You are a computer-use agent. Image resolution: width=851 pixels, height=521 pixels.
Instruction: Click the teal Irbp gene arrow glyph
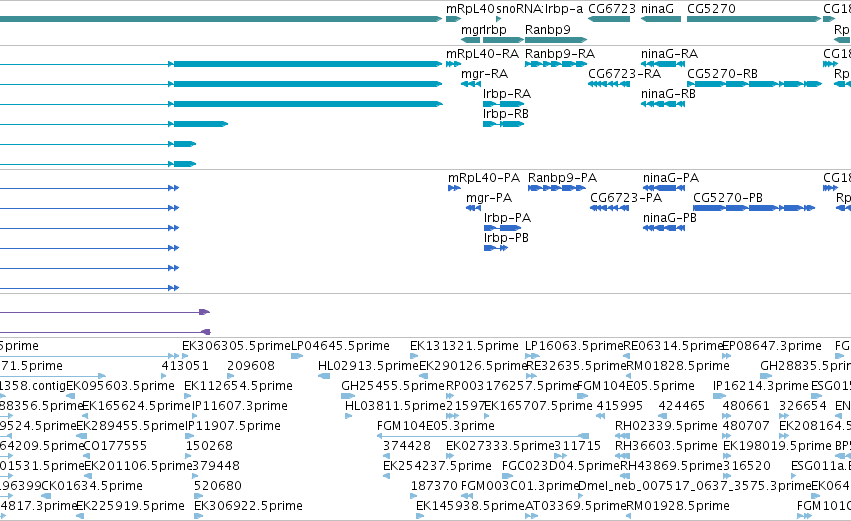coord(503,40)
